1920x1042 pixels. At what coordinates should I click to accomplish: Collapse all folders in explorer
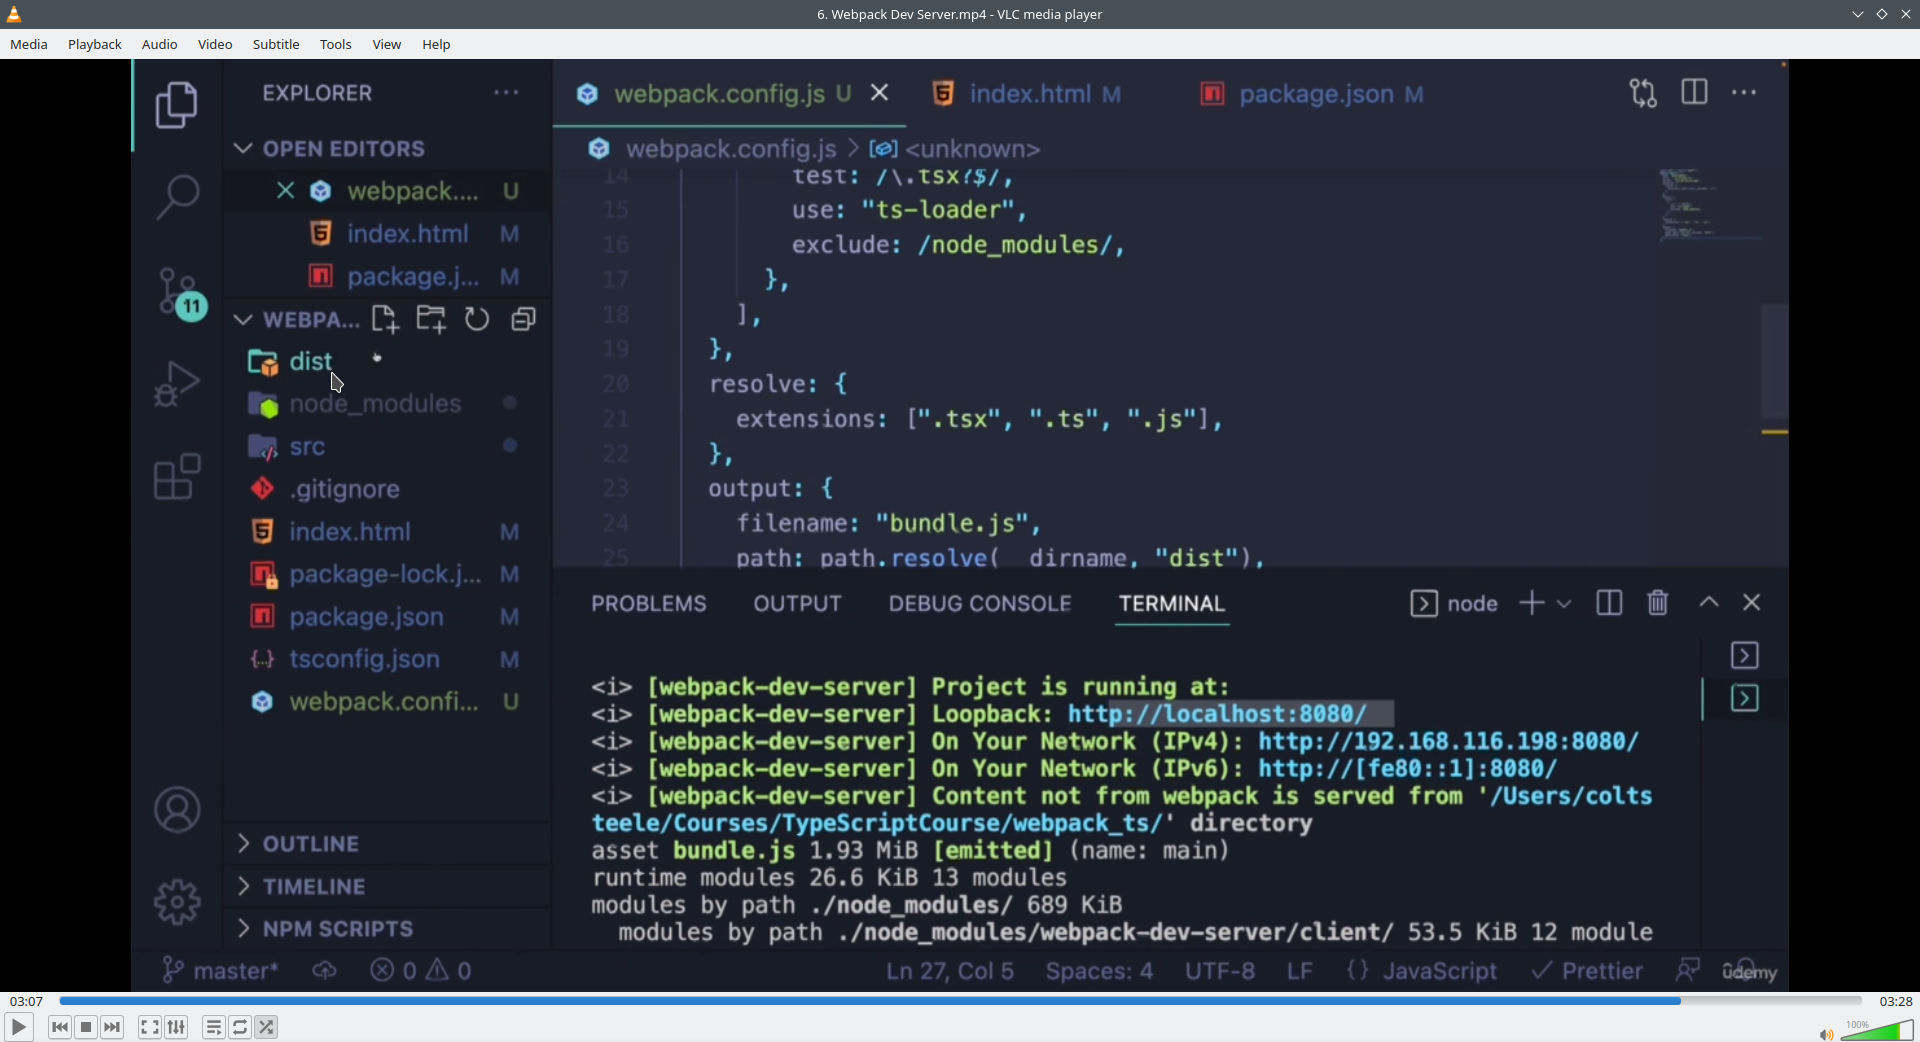pyautogui.click(x=524, y=319)
